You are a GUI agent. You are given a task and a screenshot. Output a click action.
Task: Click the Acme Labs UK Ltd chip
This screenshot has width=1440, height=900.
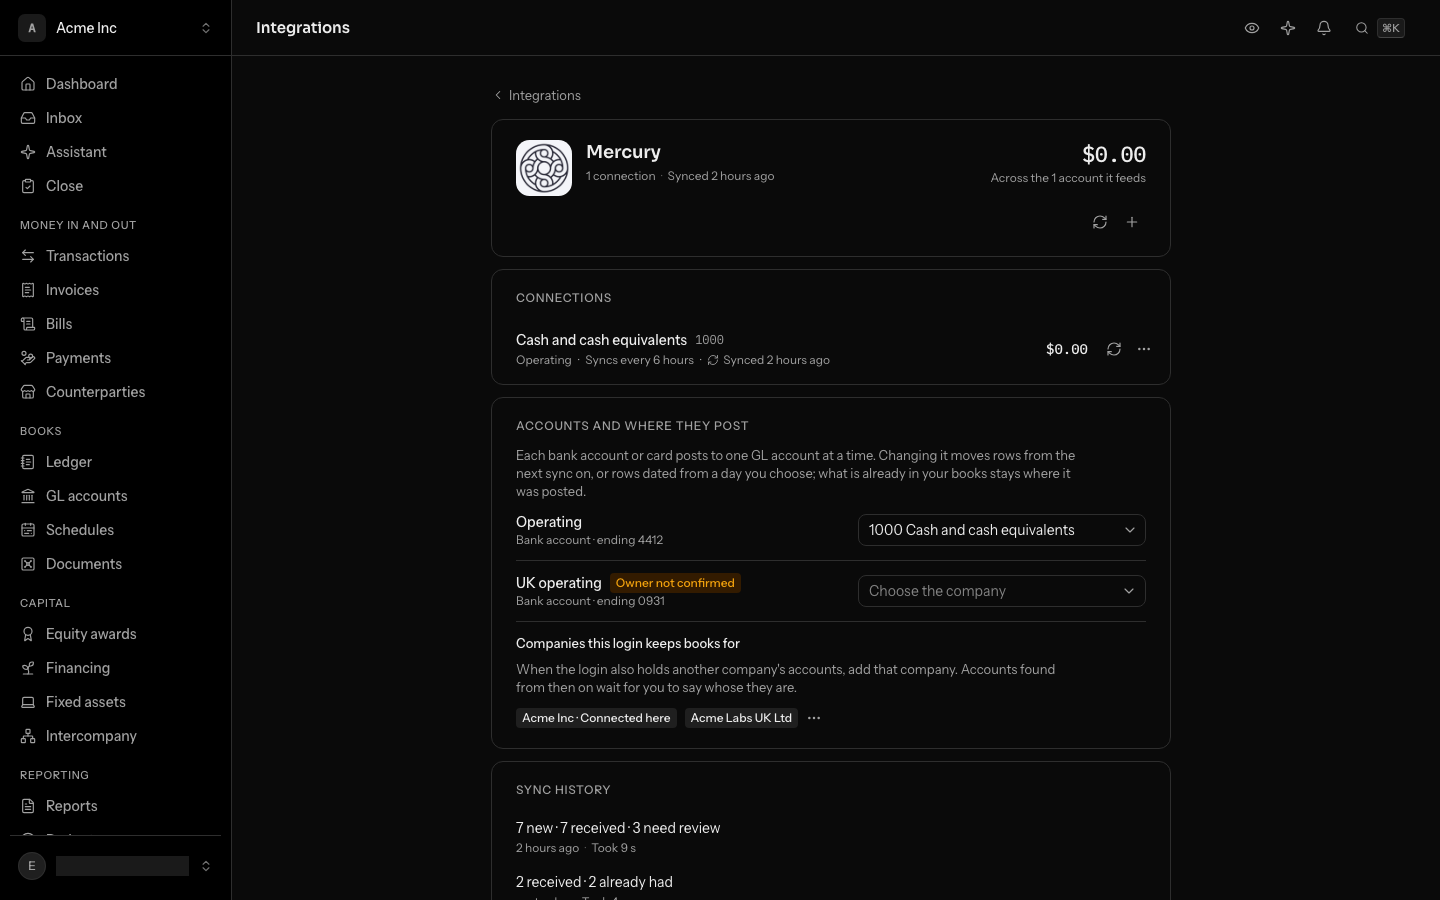(741, 718)
